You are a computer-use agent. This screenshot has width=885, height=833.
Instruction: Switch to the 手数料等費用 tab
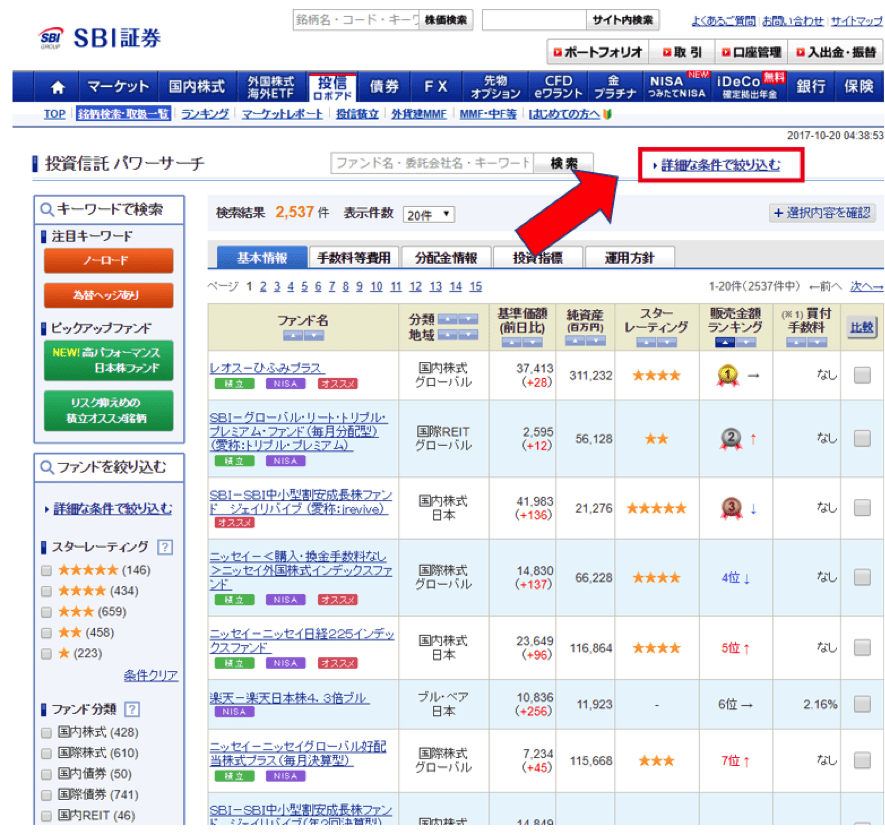point(354,258)
